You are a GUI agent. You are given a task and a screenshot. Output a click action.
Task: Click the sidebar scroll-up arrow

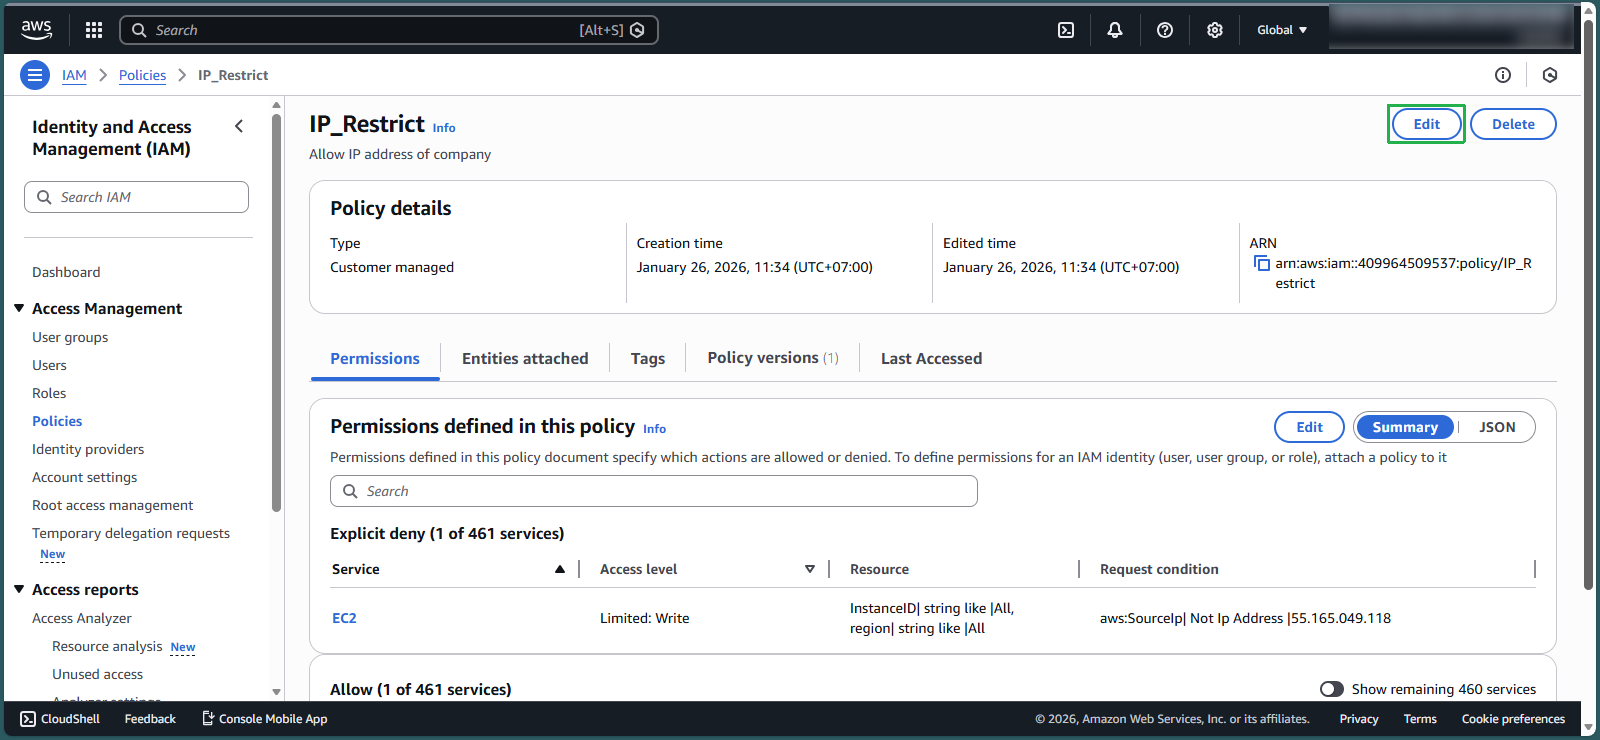coord(277,104)
